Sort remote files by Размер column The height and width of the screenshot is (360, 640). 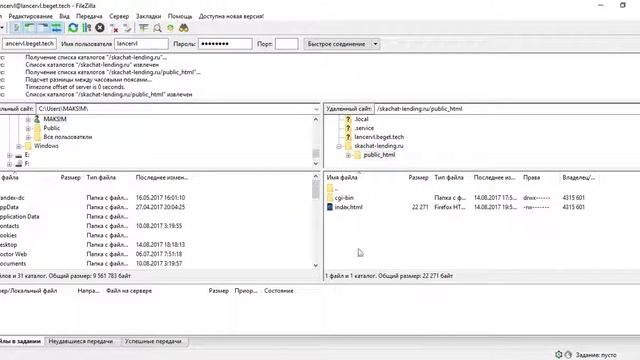click(x=418, y=178)
